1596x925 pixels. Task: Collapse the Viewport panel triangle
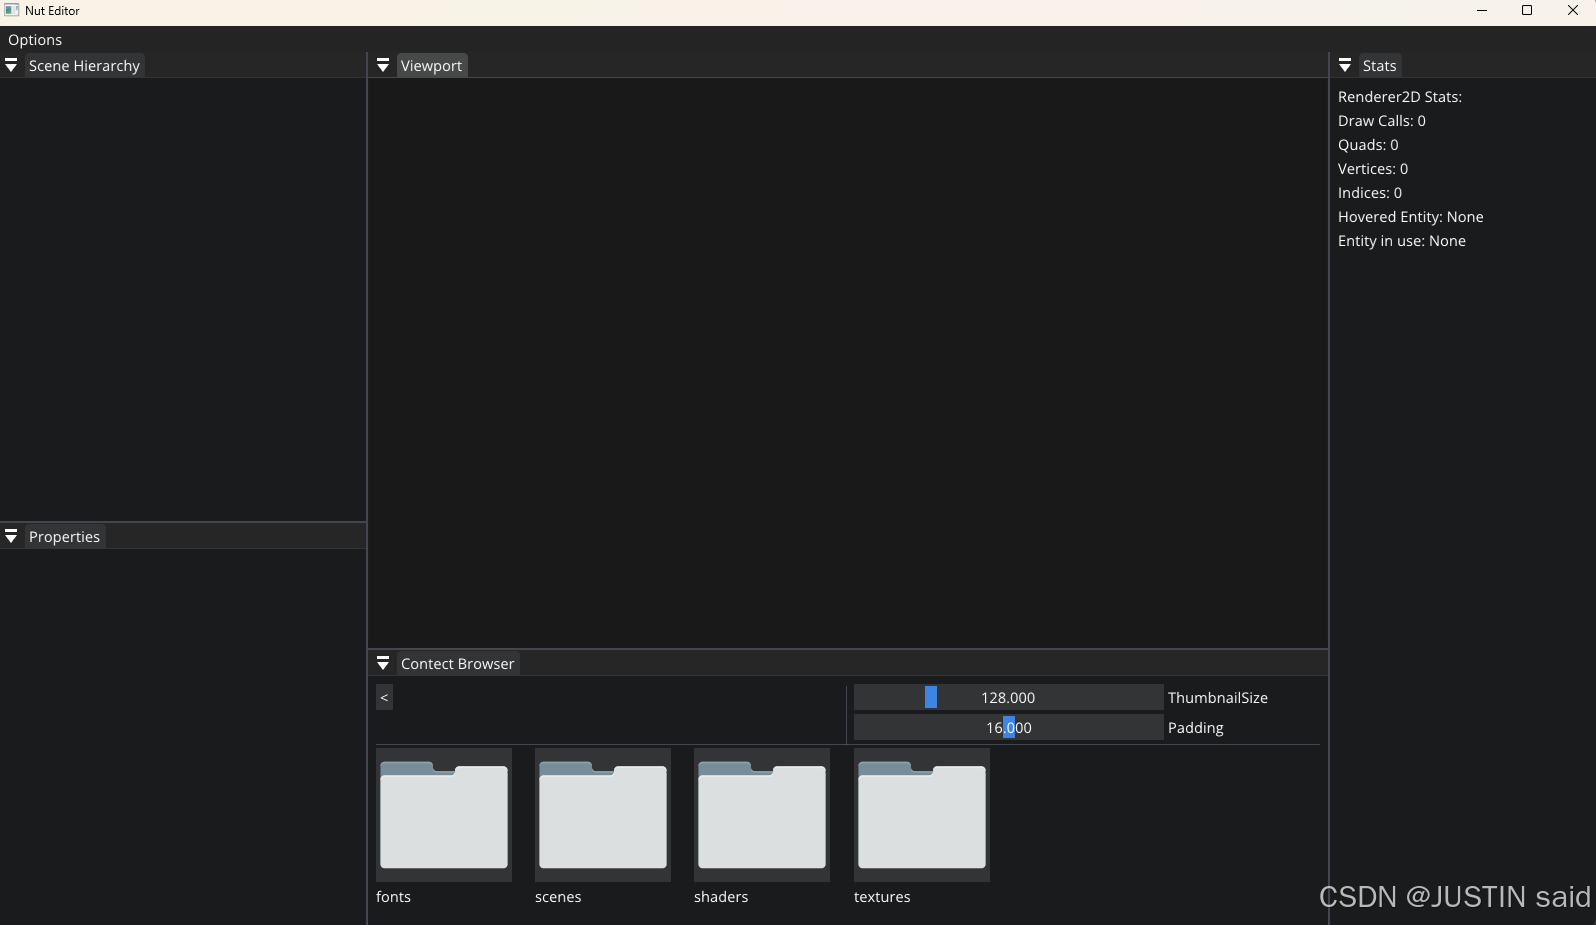(x=383, y=66)
